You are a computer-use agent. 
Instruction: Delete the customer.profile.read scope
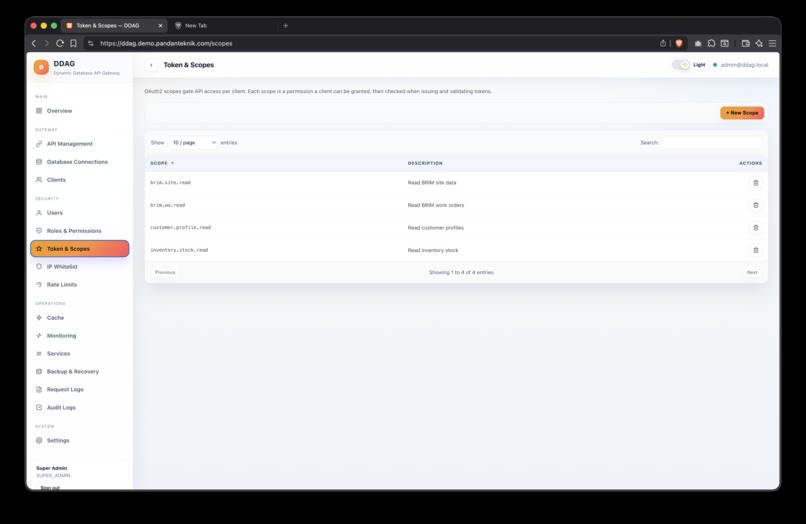(756, 227)
